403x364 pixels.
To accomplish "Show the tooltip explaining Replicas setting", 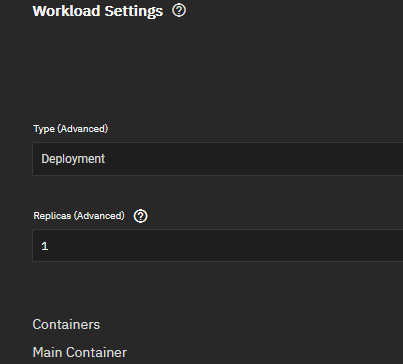I will coord(140,216).
